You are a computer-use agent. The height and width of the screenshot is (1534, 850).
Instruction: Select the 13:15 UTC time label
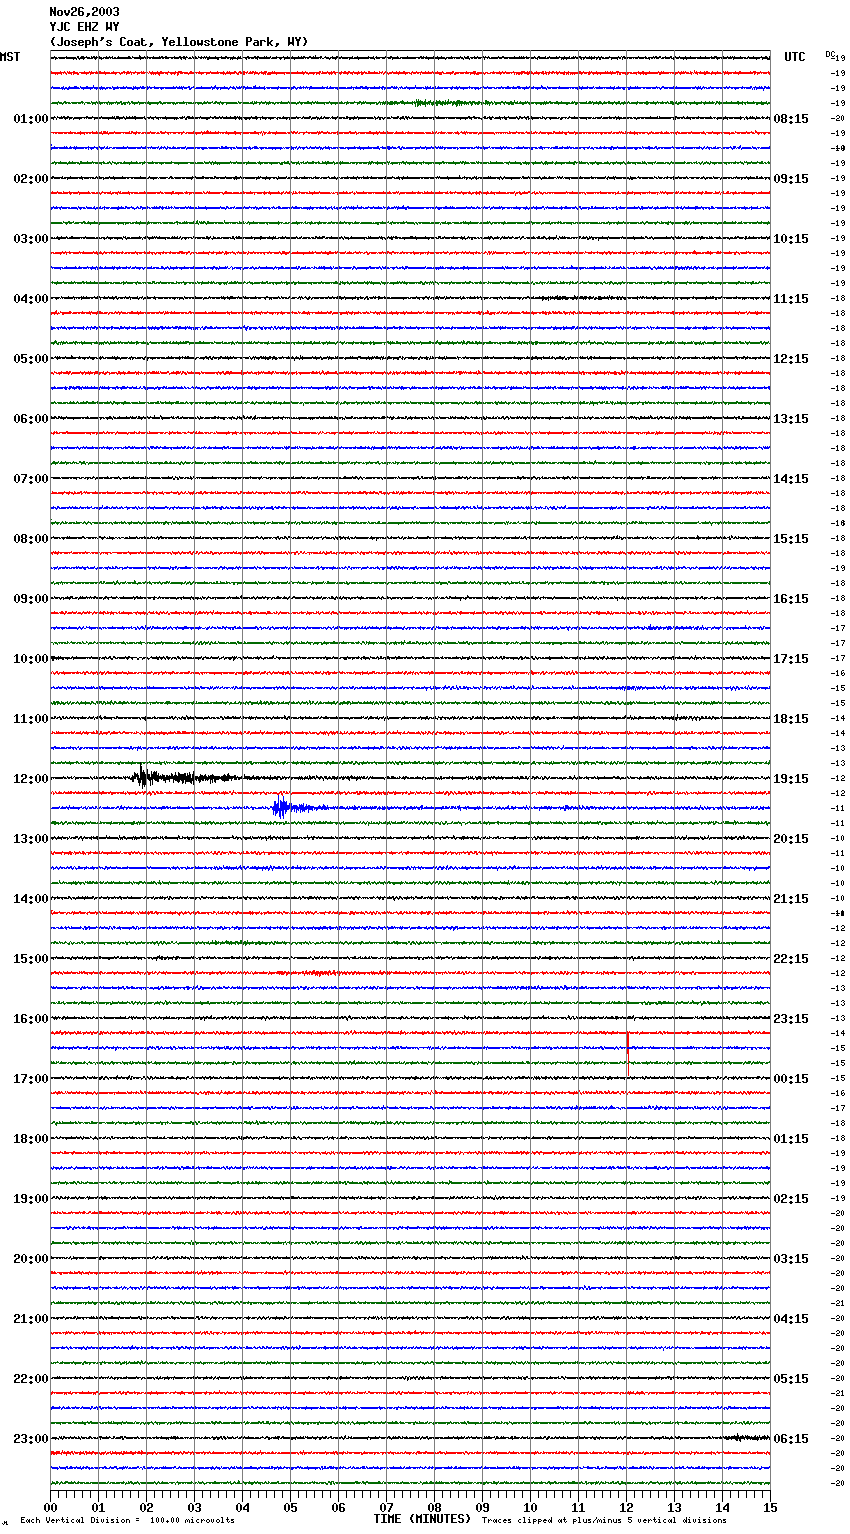pos(791,419)
